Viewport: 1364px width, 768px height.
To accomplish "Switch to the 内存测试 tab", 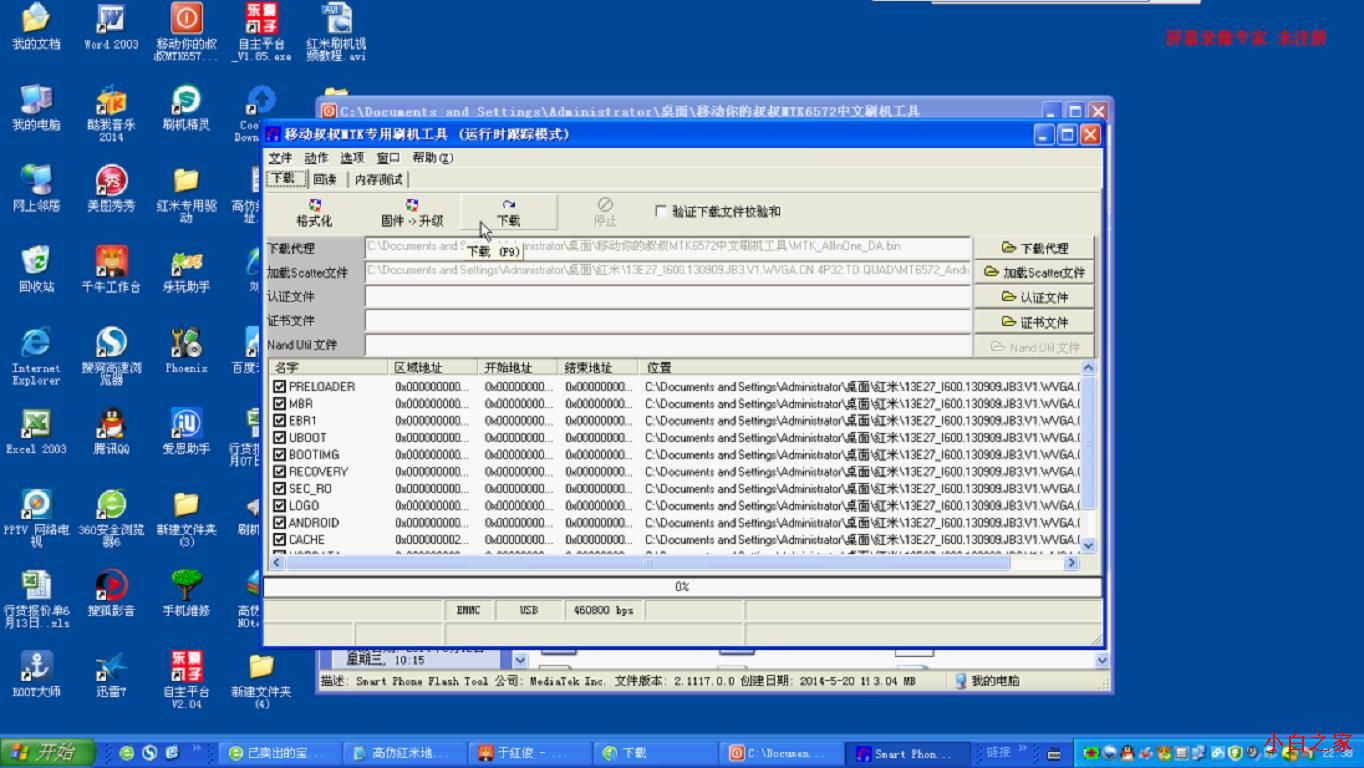I will point(379,179).
